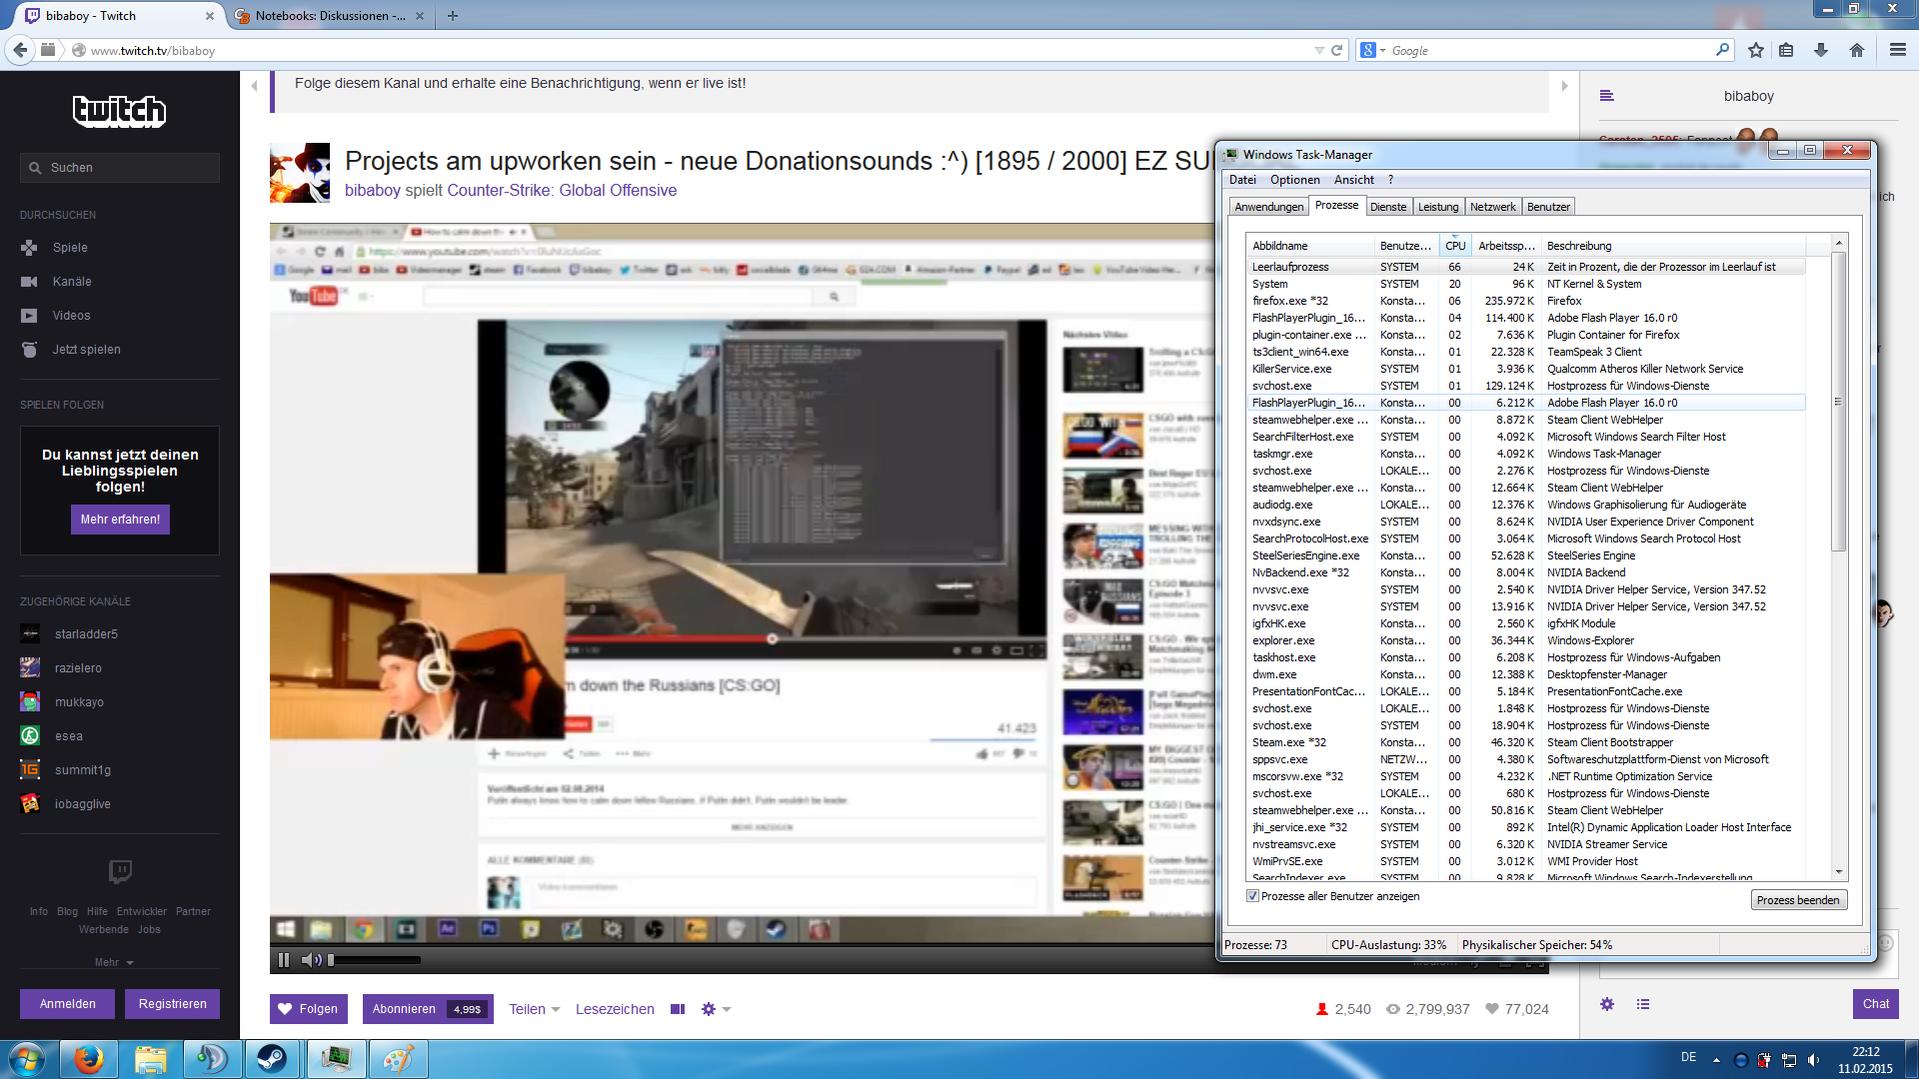Pause the Twitch stream player
Image resolution: width=1919 pixels, height=1079 pixels.
[284, 960]
